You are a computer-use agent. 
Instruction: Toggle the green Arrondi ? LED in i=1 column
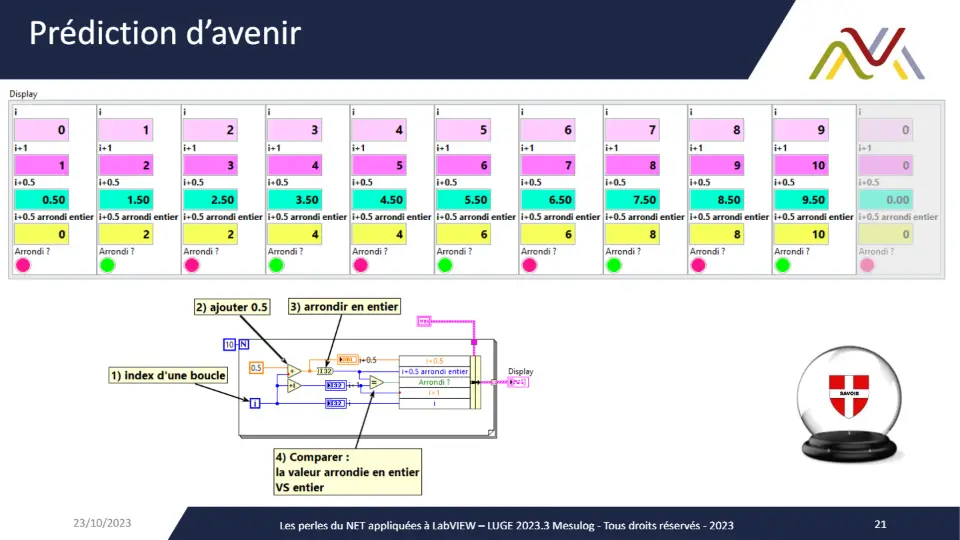pyautogui.click(x=107, y=265)
